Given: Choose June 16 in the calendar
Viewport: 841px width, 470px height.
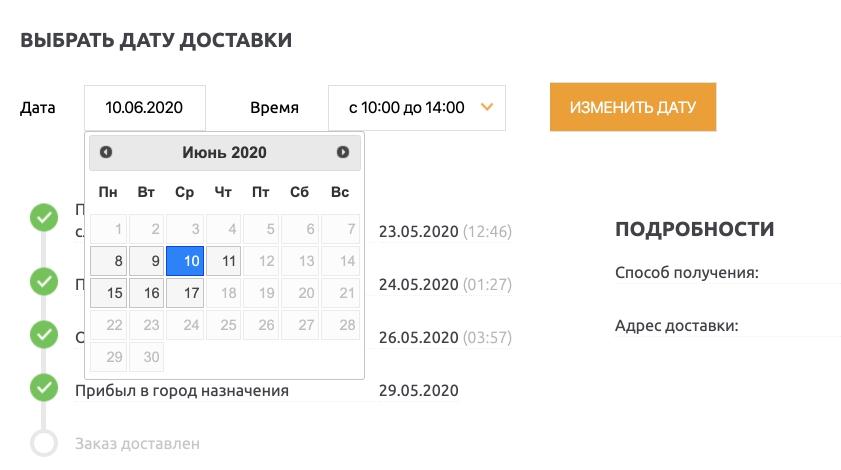Looking at the screenshot, I should (x=147, y=293).
